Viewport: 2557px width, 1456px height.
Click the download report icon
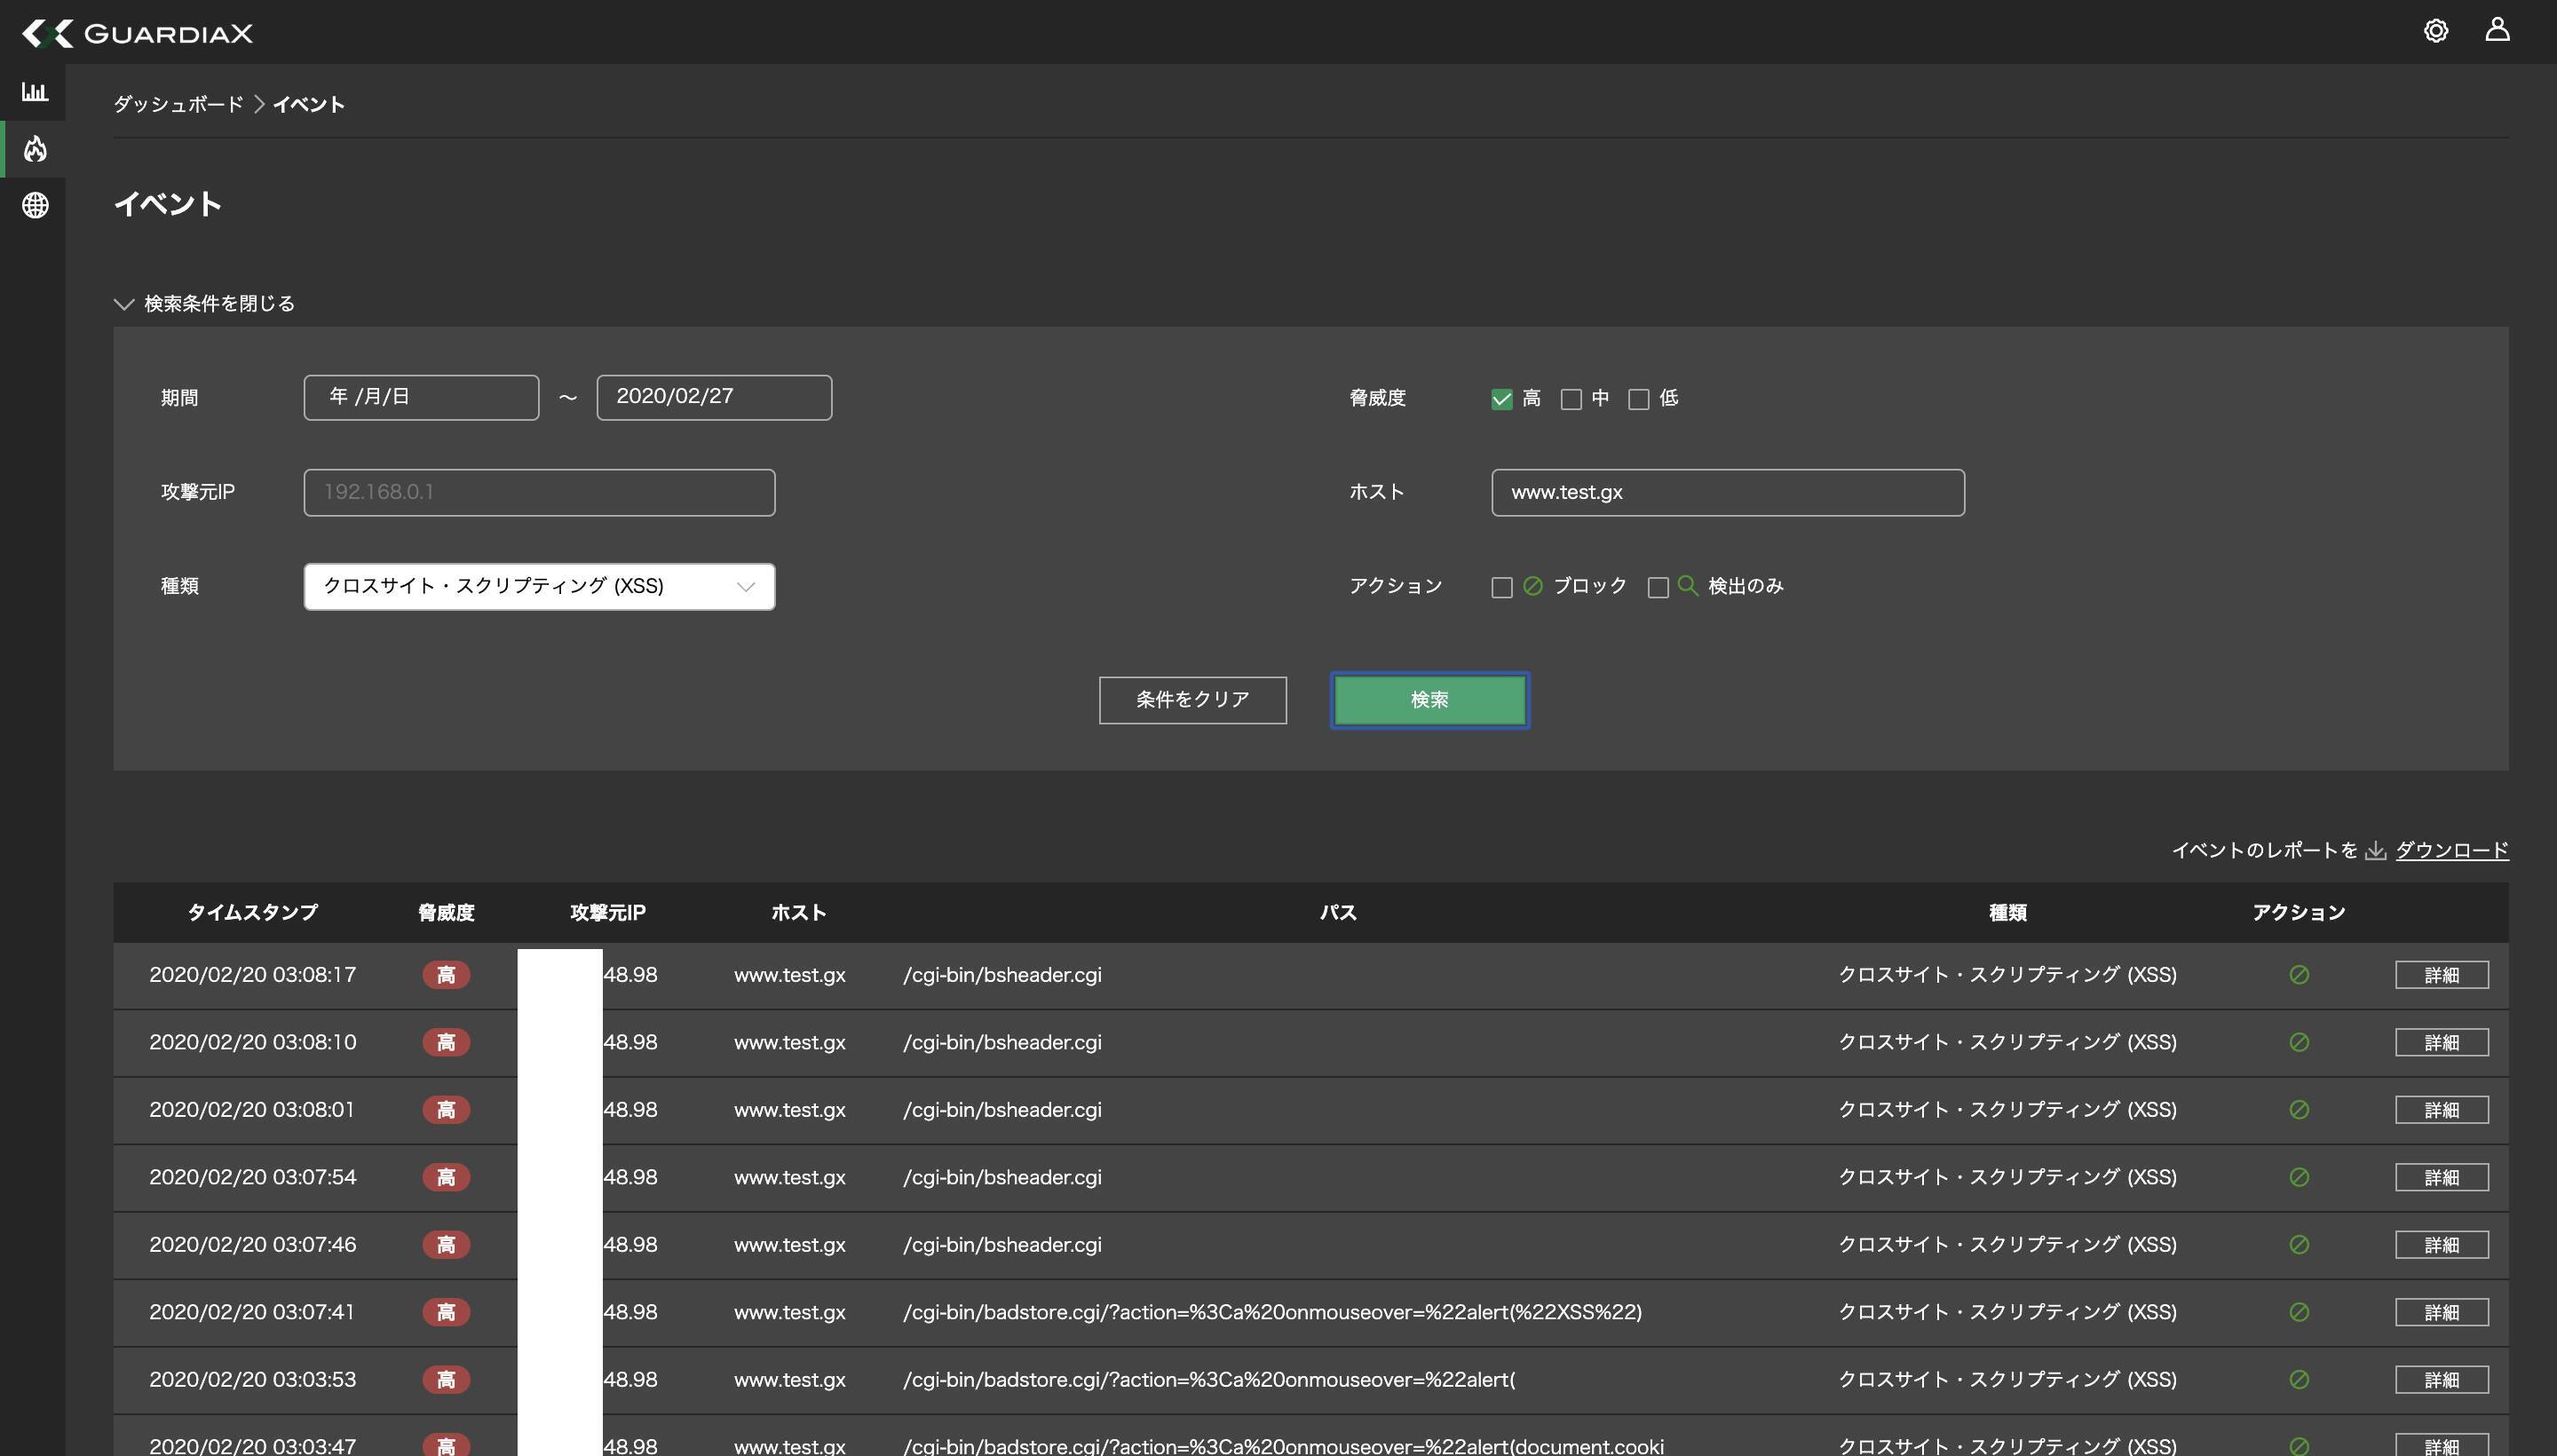pyautogui.click(x=2376, y=851)
